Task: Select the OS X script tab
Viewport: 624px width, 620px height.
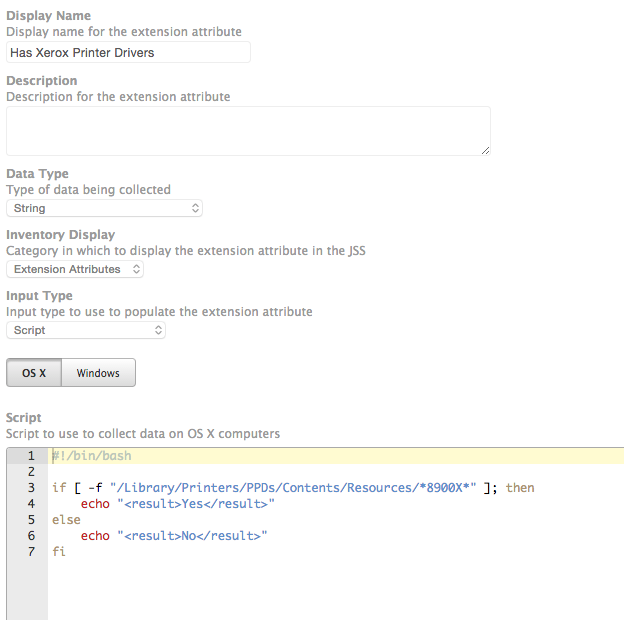Action: (x=34, y=373)
